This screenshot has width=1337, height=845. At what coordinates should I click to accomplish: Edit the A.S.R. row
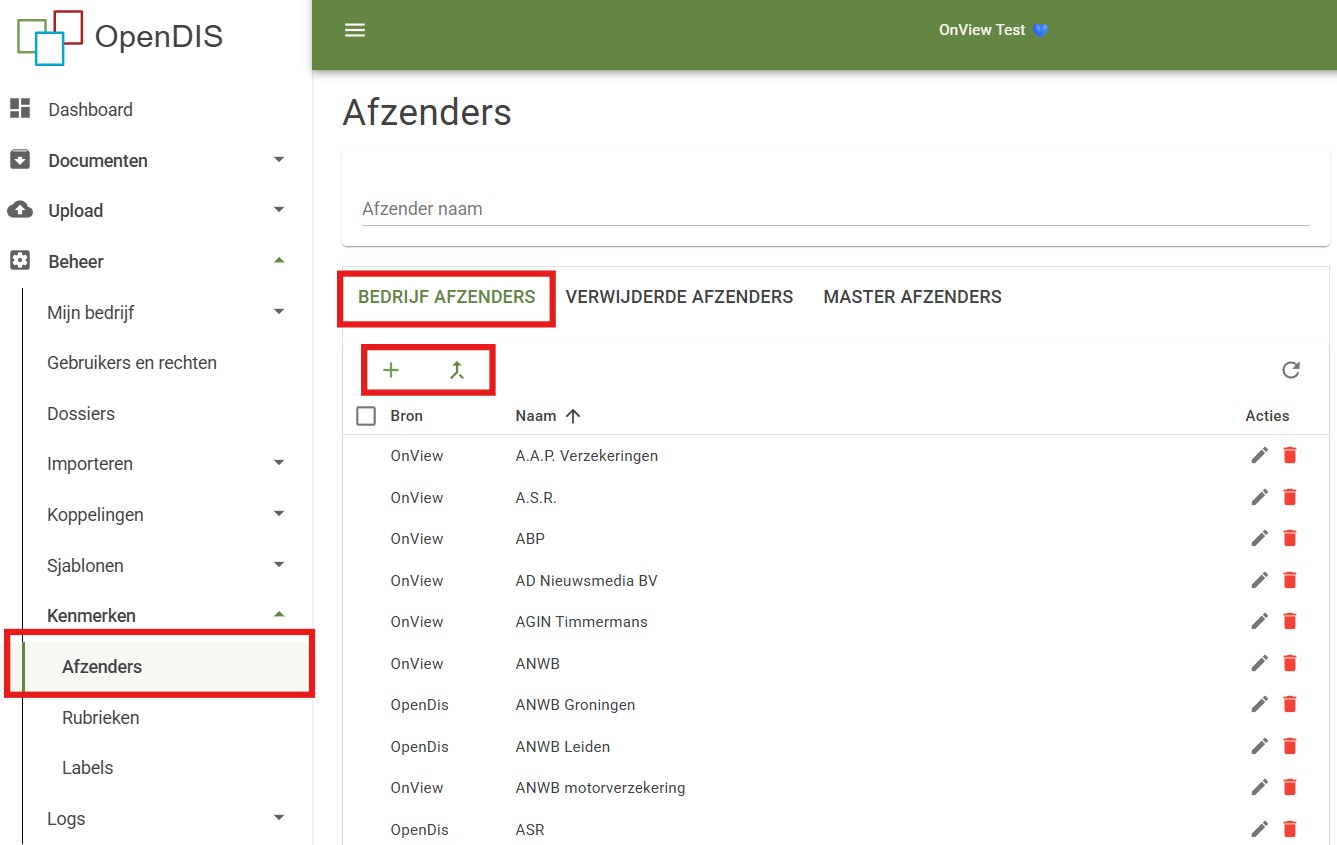1260,497
